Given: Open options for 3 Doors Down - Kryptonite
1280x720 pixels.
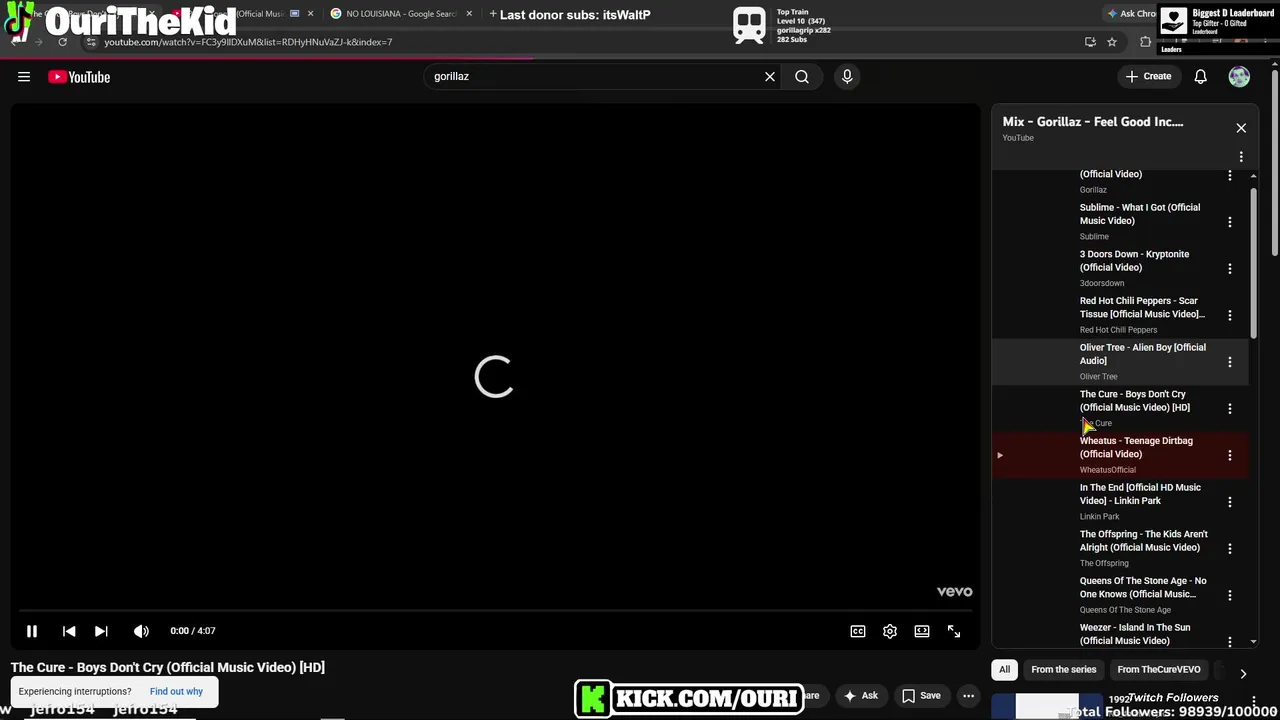Looking at the screenshot, I should pyautogui.click(x=1230, y=268).
